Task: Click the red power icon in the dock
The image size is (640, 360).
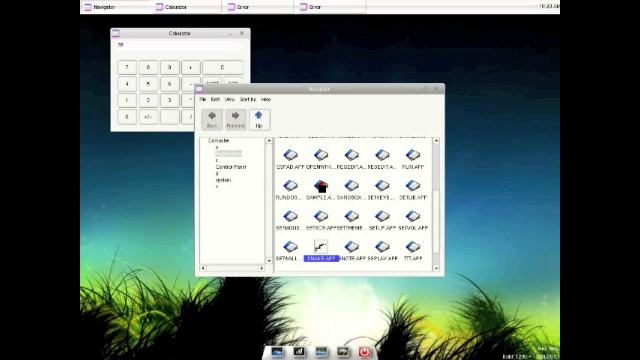Action: pyautogui.click(x=364, y=352)
